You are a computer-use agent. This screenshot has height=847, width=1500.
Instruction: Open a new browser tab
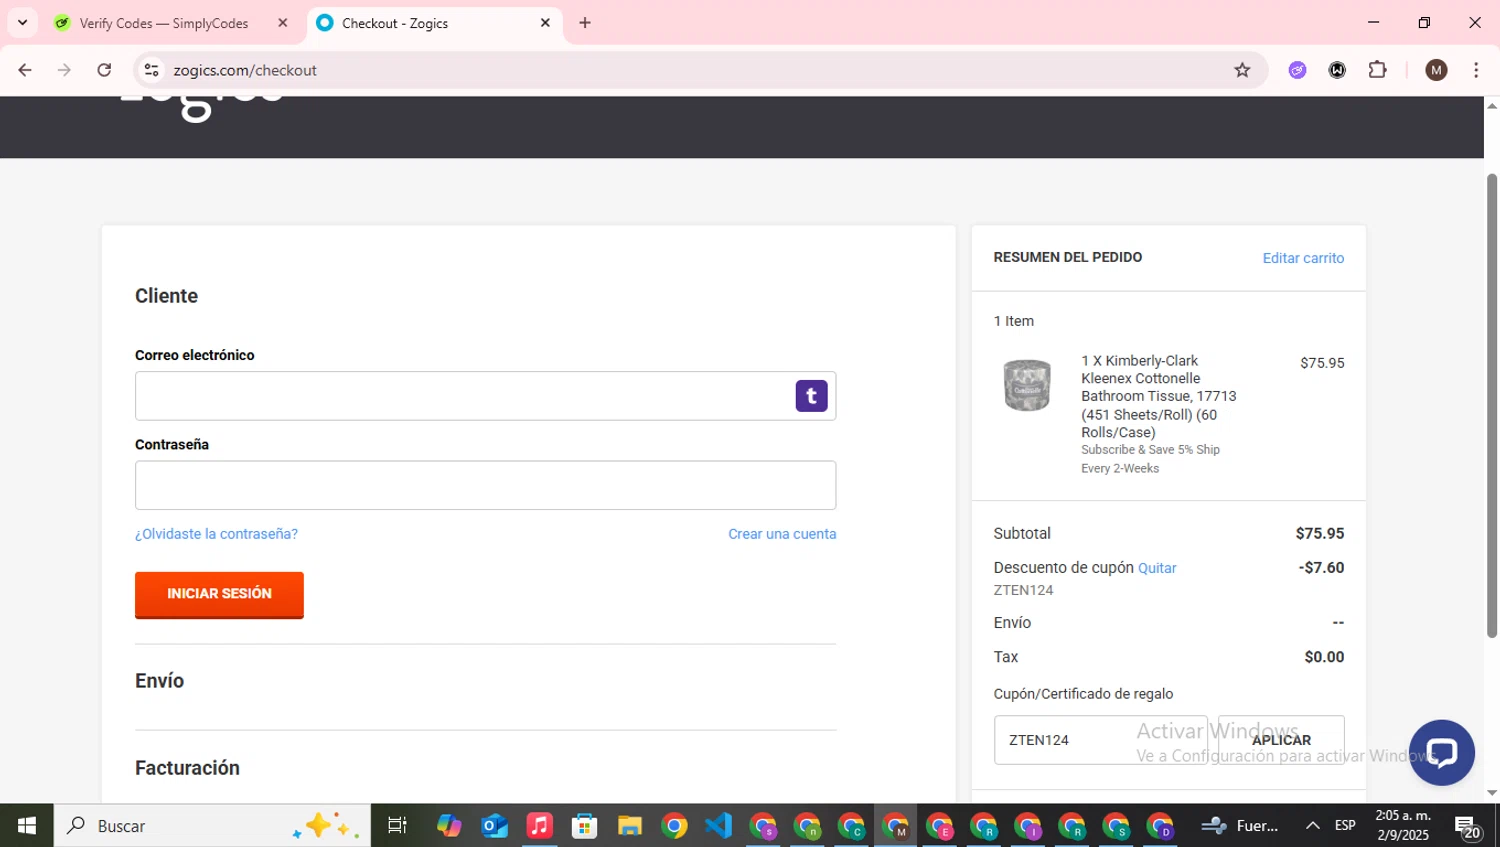click(585, 23)
